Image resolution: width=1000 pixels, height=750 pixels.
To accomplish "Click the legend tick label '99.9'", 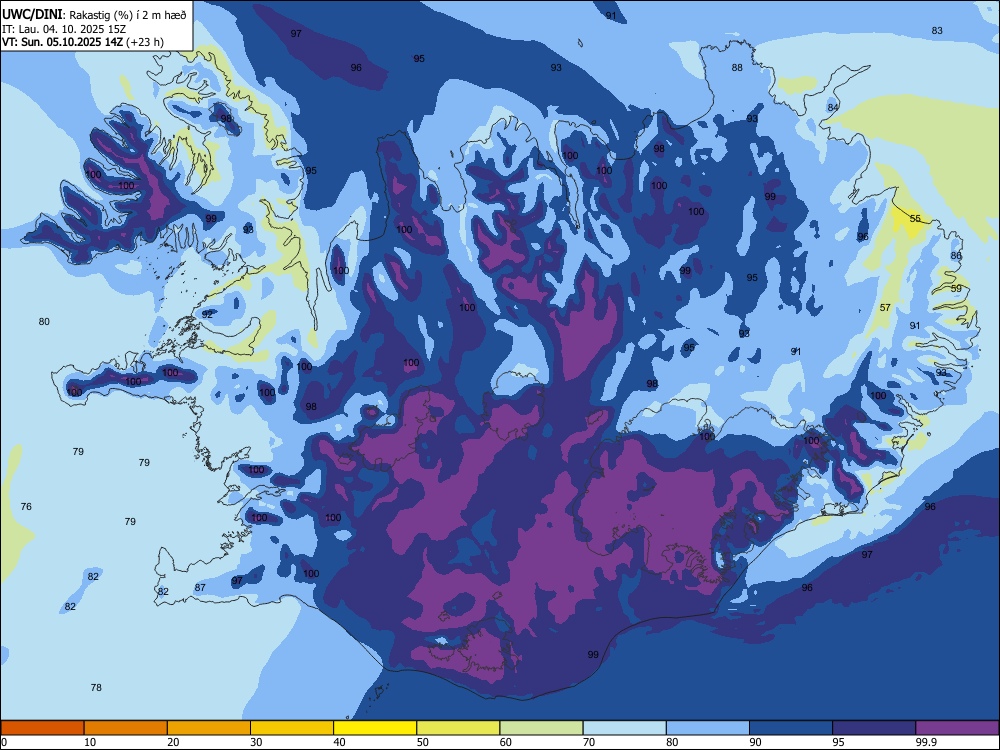I will click(x=926, y=742).
